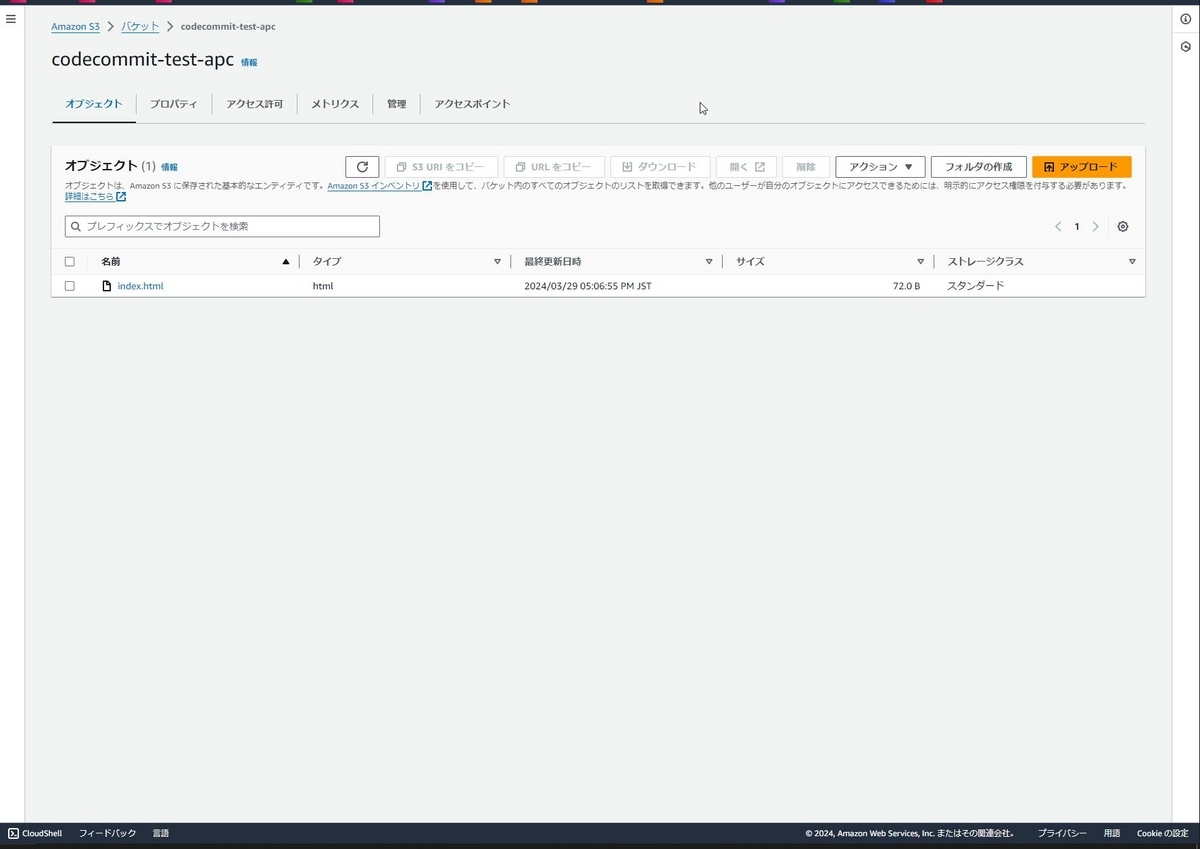Screen dimensions: 1200x849
Task: Launch CloudShell from the status bar
Action: coord(35,832)
